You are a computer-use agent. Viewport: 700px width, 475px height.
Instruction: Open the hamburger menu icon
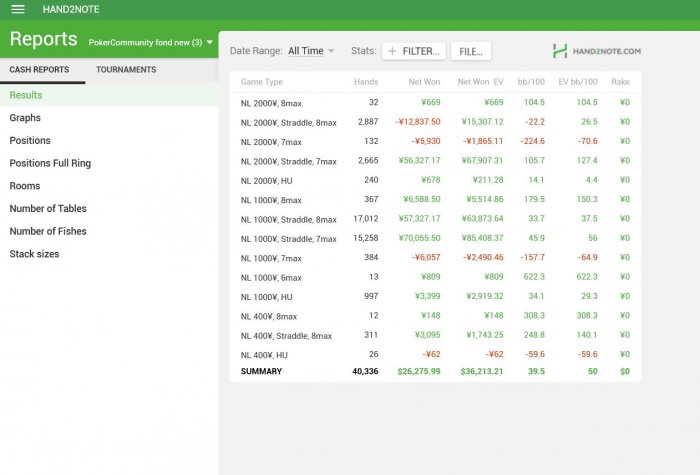17,9
